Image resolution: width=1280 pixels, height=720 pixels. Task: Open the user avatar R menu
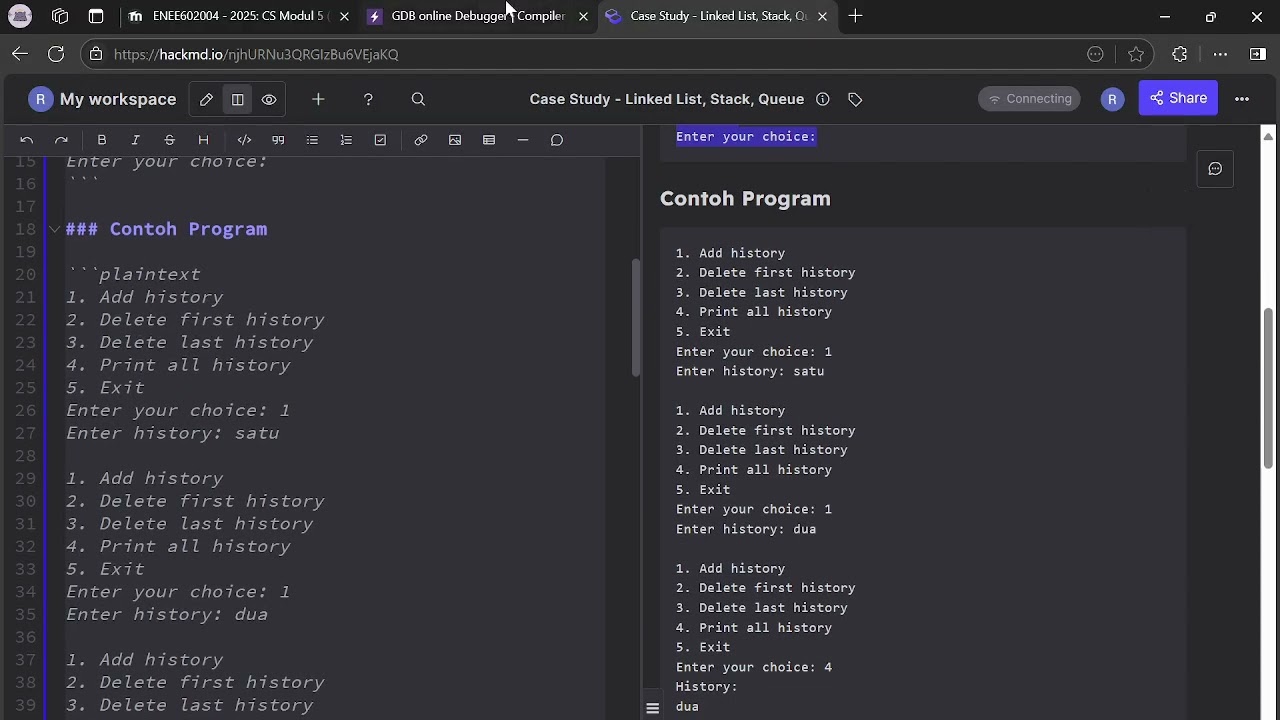coord(1112,98)
